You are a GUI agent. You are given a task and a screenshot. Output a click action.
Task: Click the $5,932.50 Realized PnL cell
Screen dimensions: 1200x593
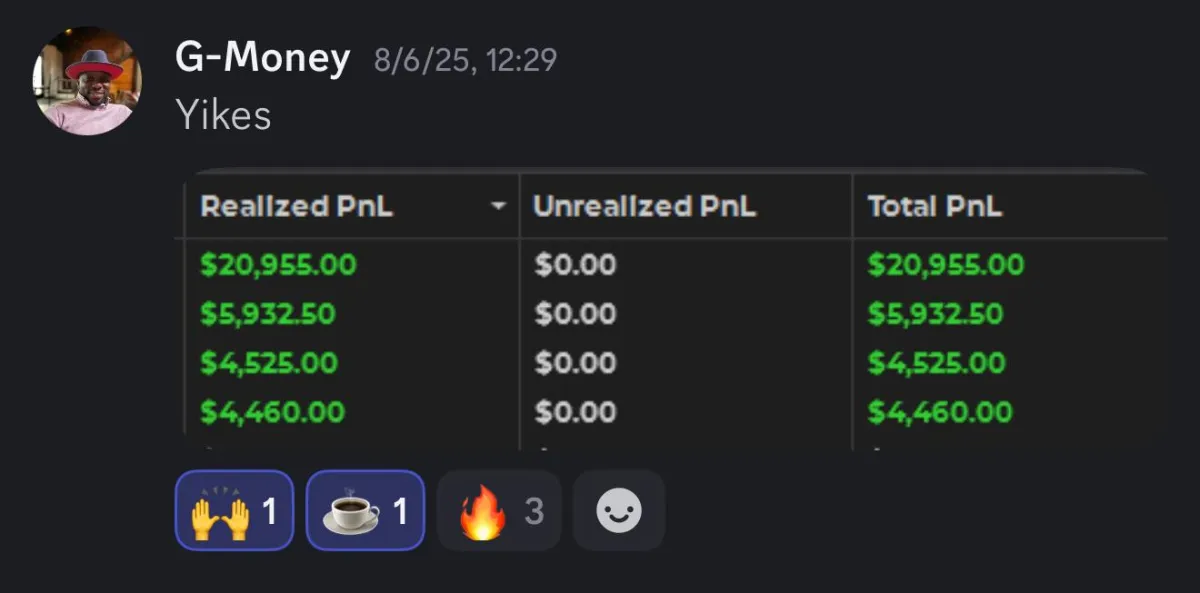pos(268,314)
